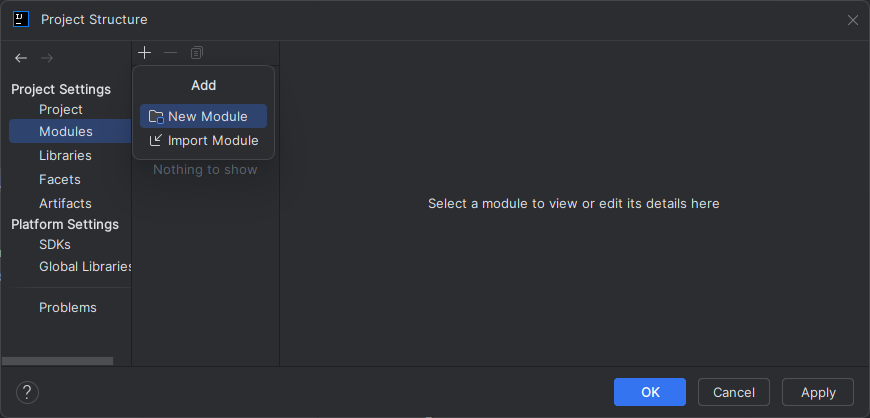This screenshot has width=870, height=418.
Task: Choose Import Module from Add popup
Action: pos(212,141)
